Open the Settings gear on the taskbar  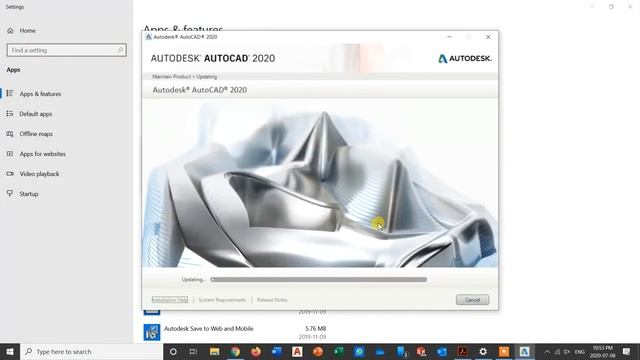(x=483, y=351)
